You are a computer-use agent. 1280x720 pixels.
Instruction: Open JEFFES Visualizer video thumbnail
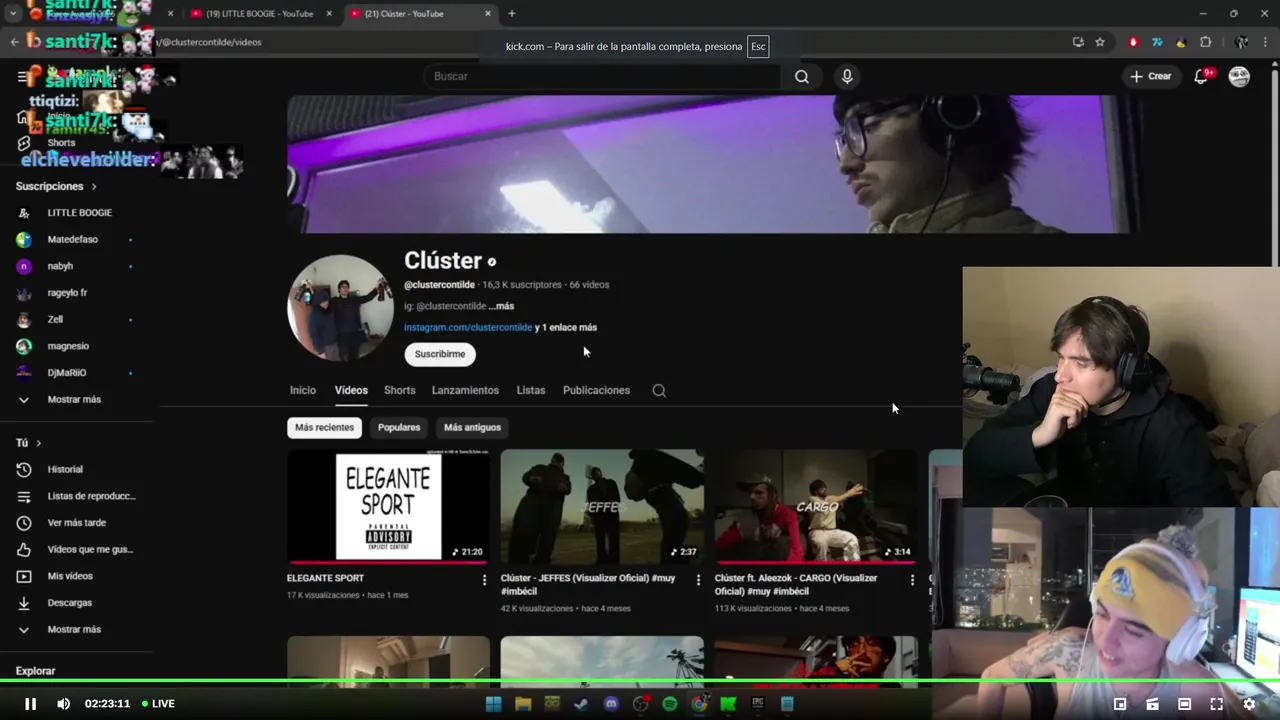pyautogui.click(x=602, y=506)
